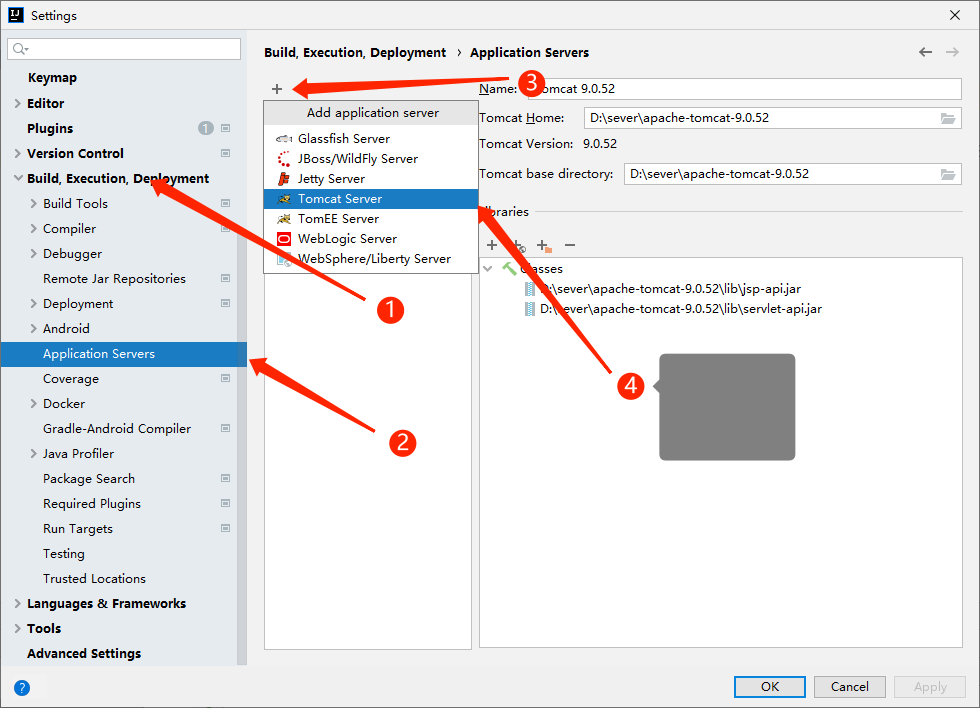This screenshot has height=708, width=980.
Task: Select the jsp-api.jar library entry
Action: point(662,289)
